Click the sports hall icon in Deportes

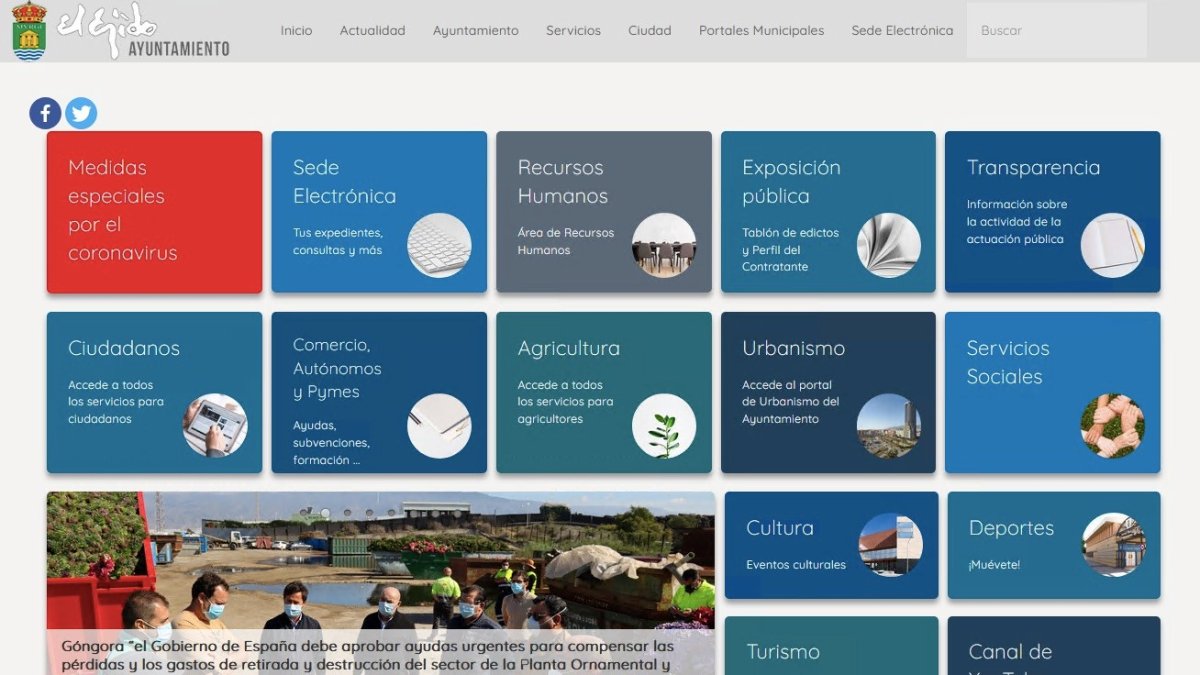click(1114, 545)
